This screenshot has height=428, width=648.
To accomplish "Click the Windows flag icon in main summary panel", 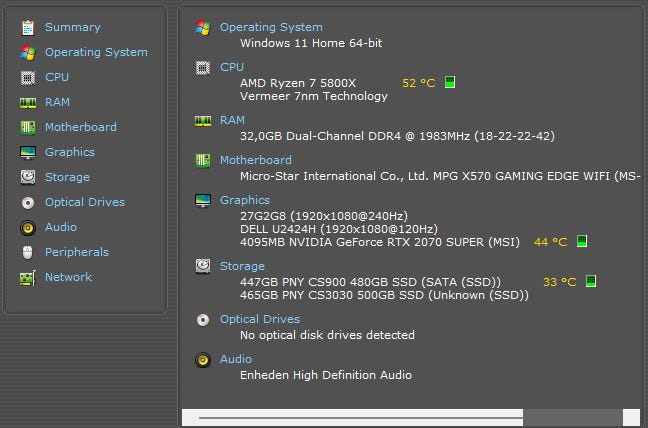I will [202, 28].
